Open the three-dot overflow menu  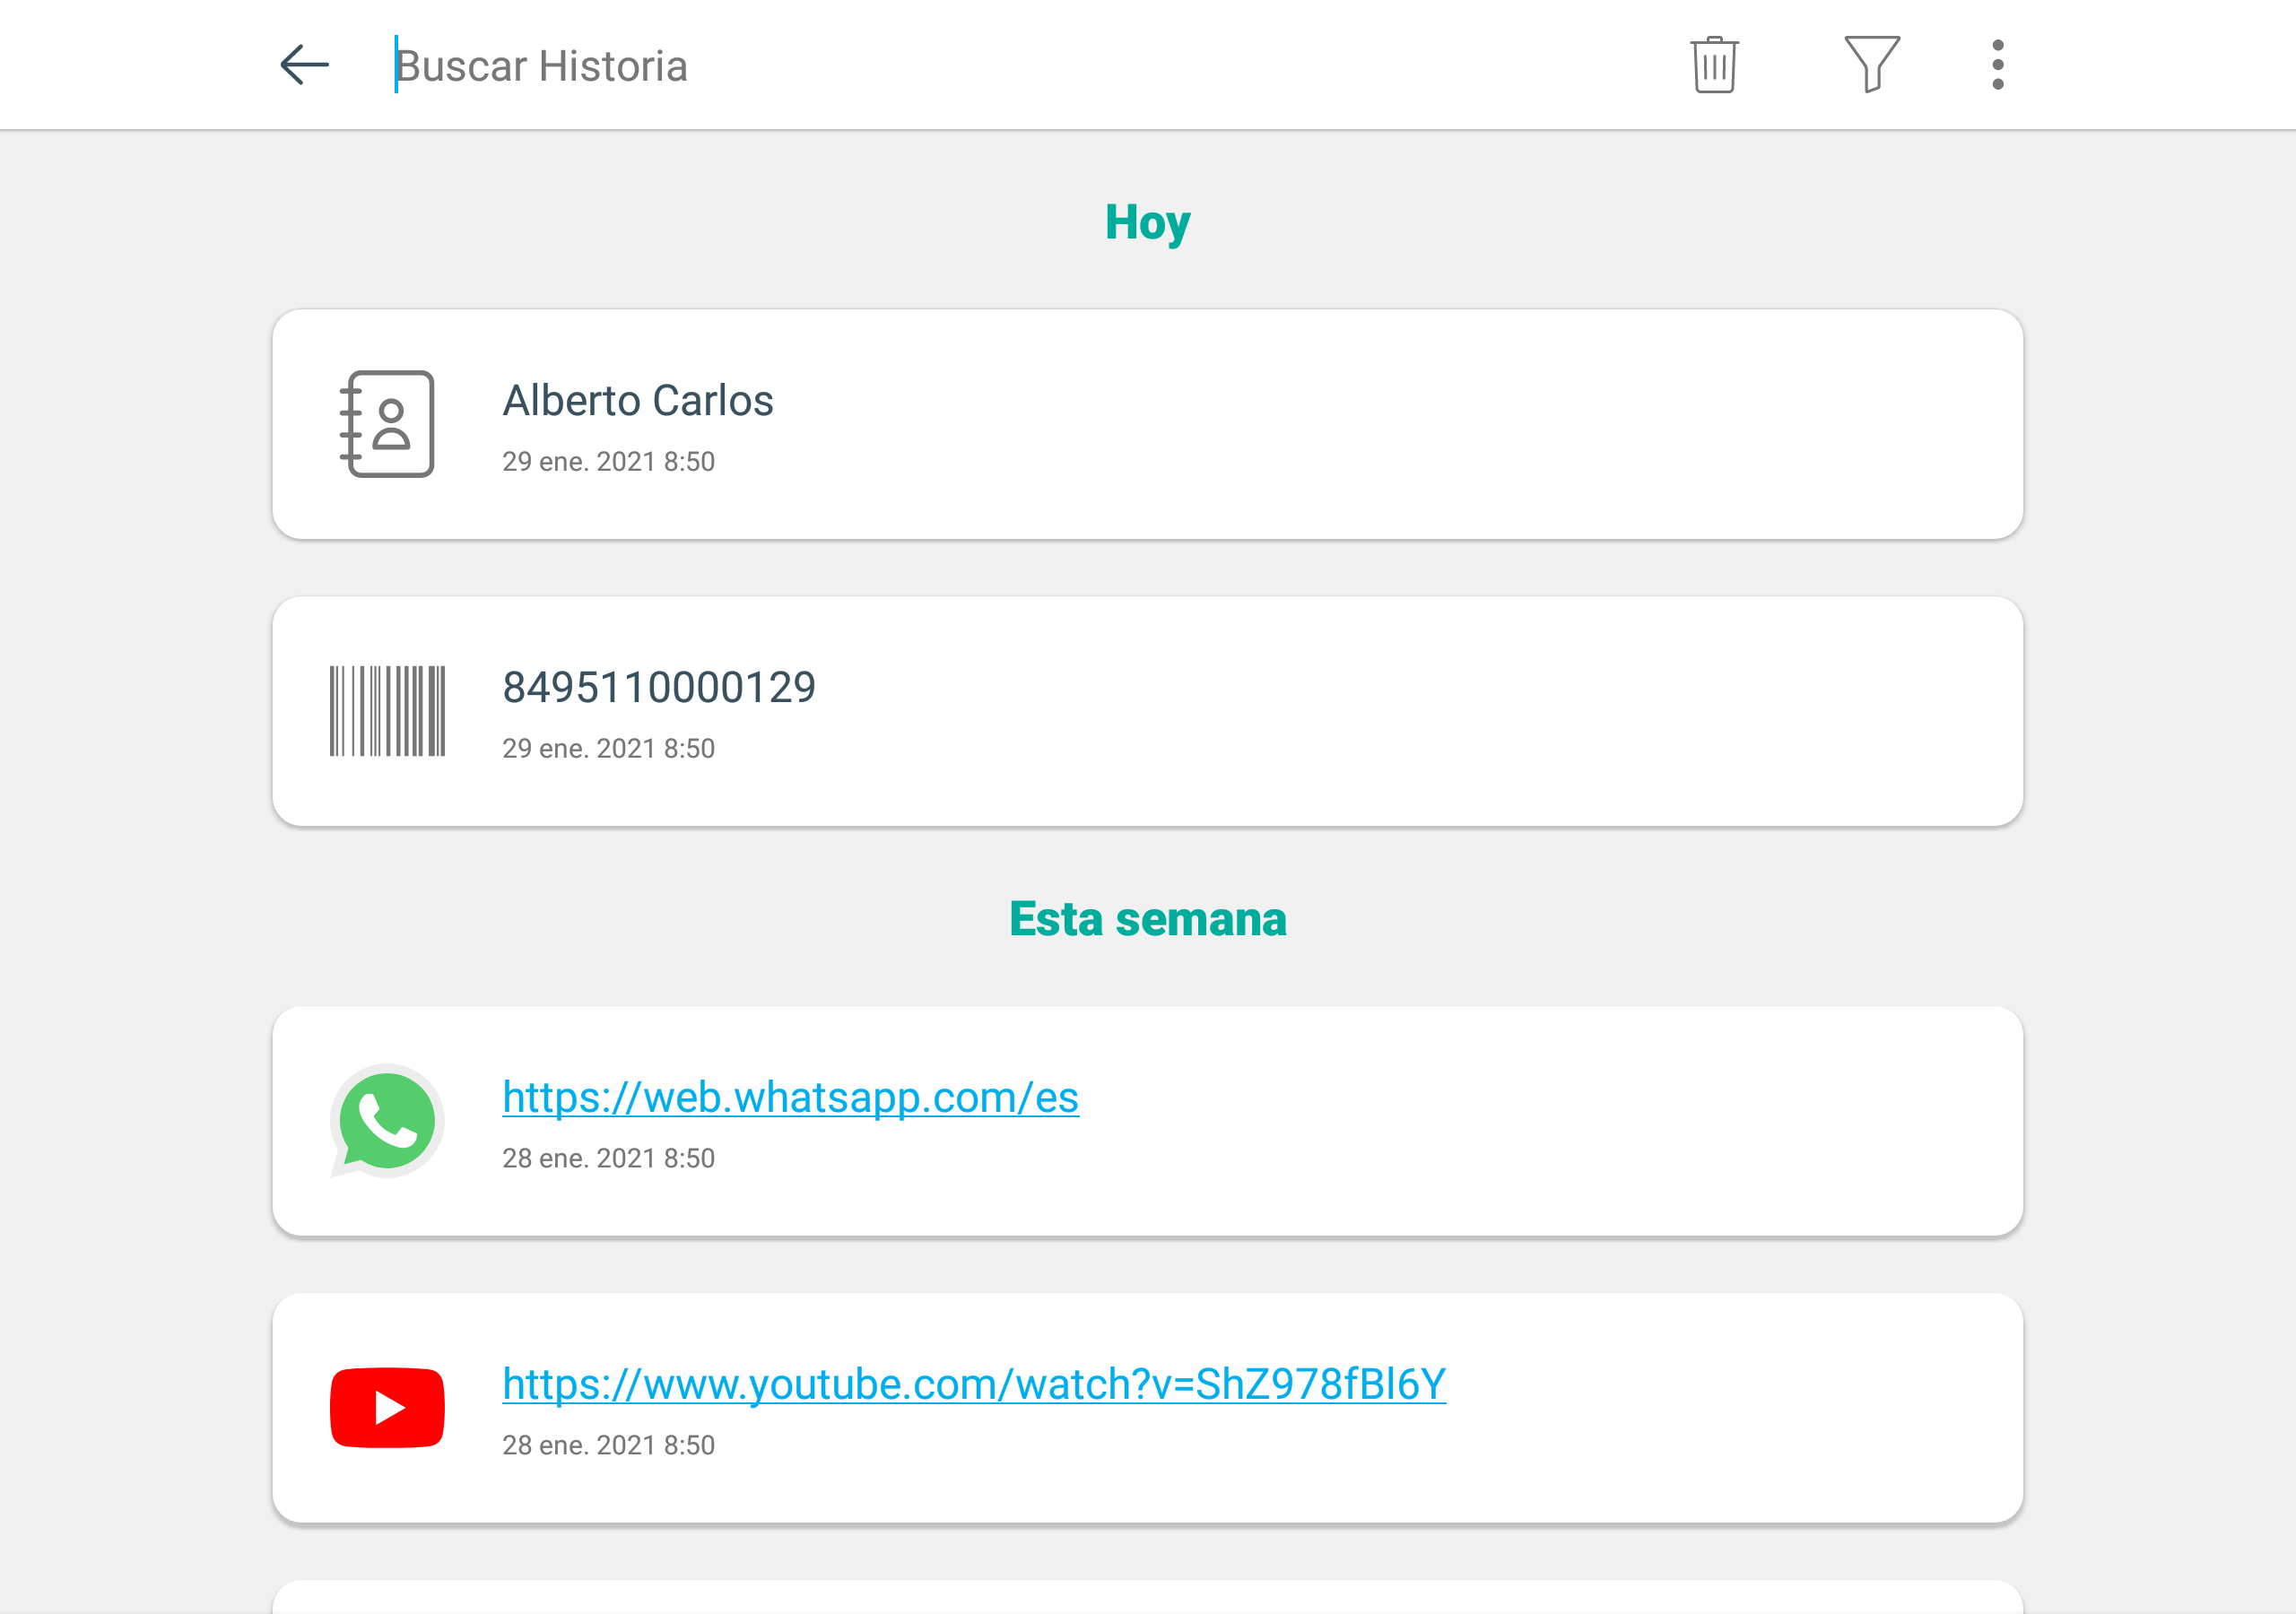click(1997, 65)
